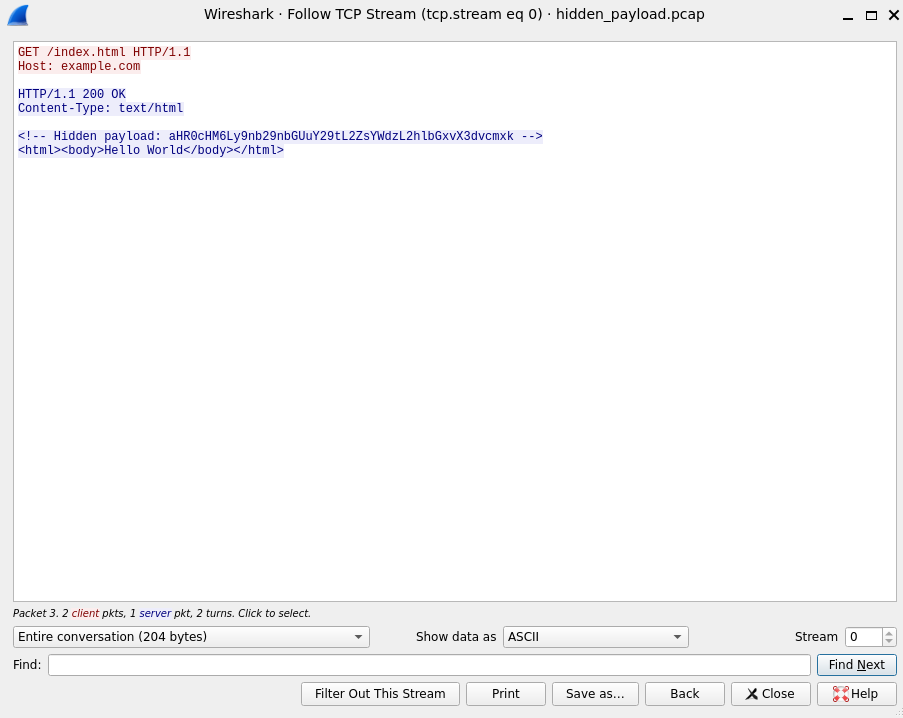The image size is (903, 718).
Task: Click the Stream stepper up arrow
Action: click(x=889, y=632)
